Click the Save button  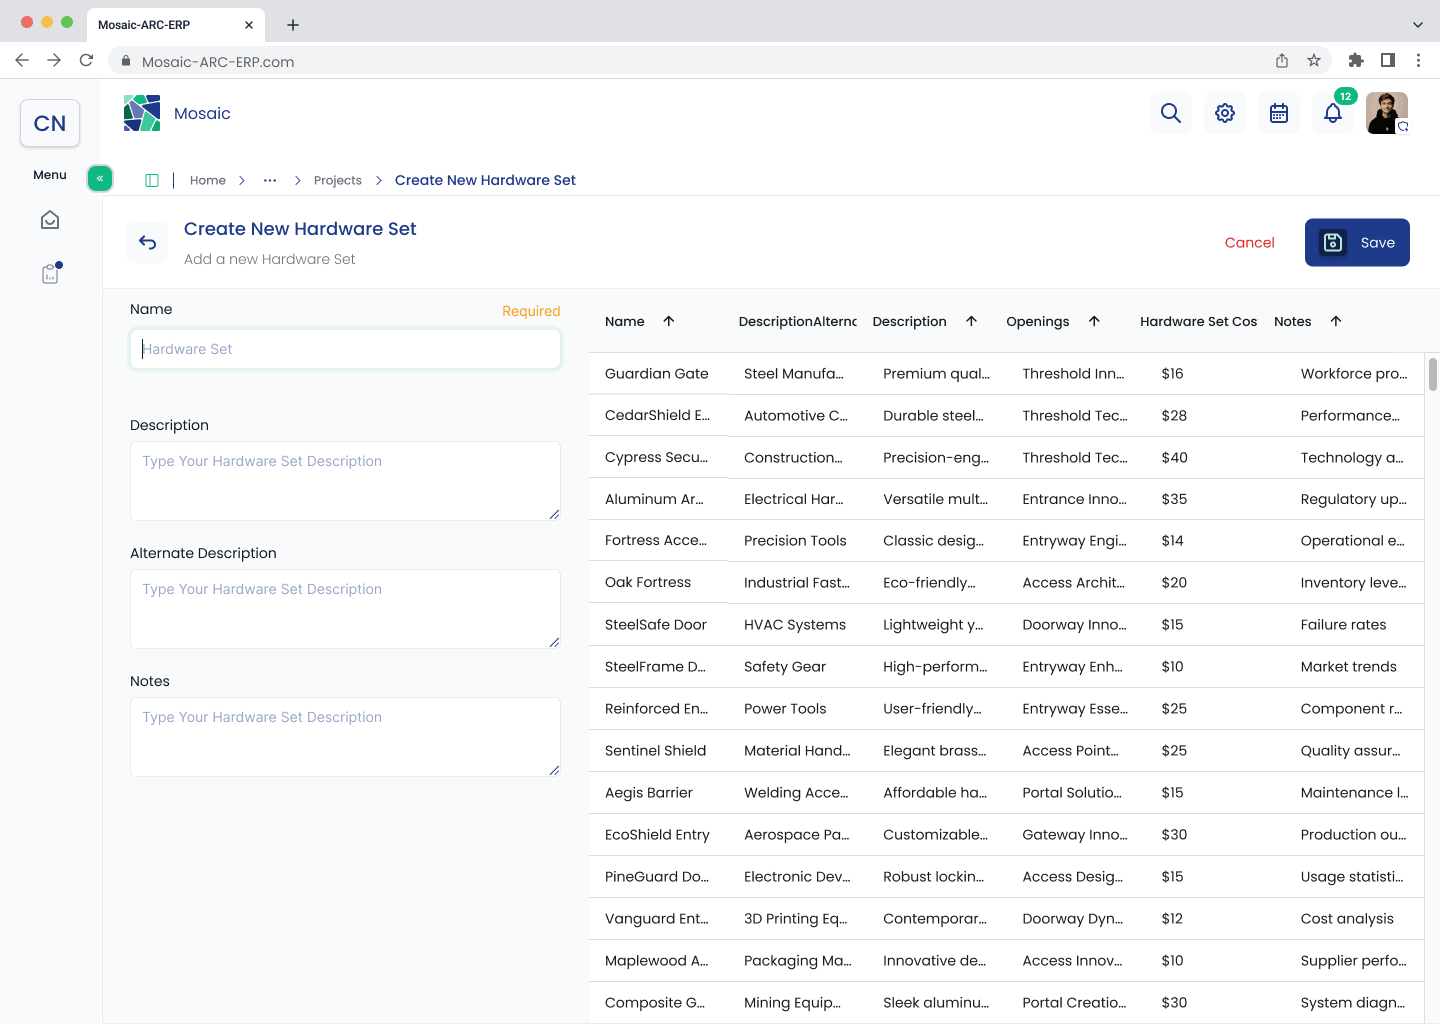pos(1357,242)
